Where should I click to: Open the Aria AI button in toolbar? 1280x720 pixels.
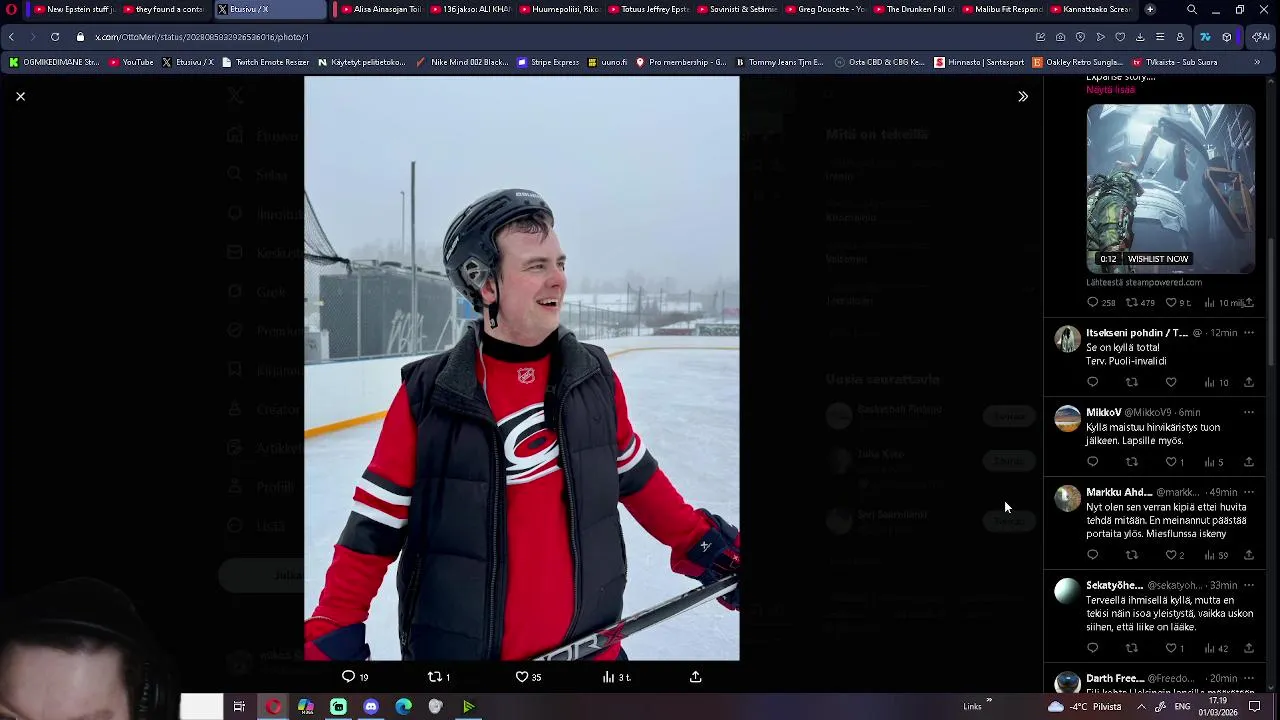point(1261,37)
